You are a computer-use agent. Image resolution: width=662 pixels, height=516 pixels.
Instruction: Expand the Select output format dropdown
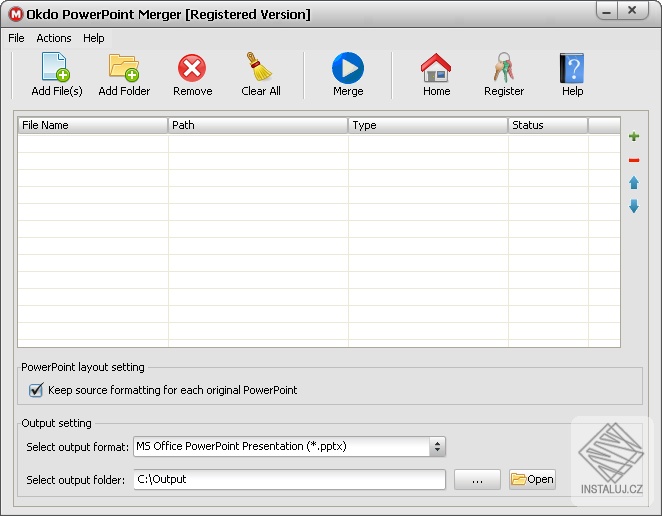click(437, 447)
